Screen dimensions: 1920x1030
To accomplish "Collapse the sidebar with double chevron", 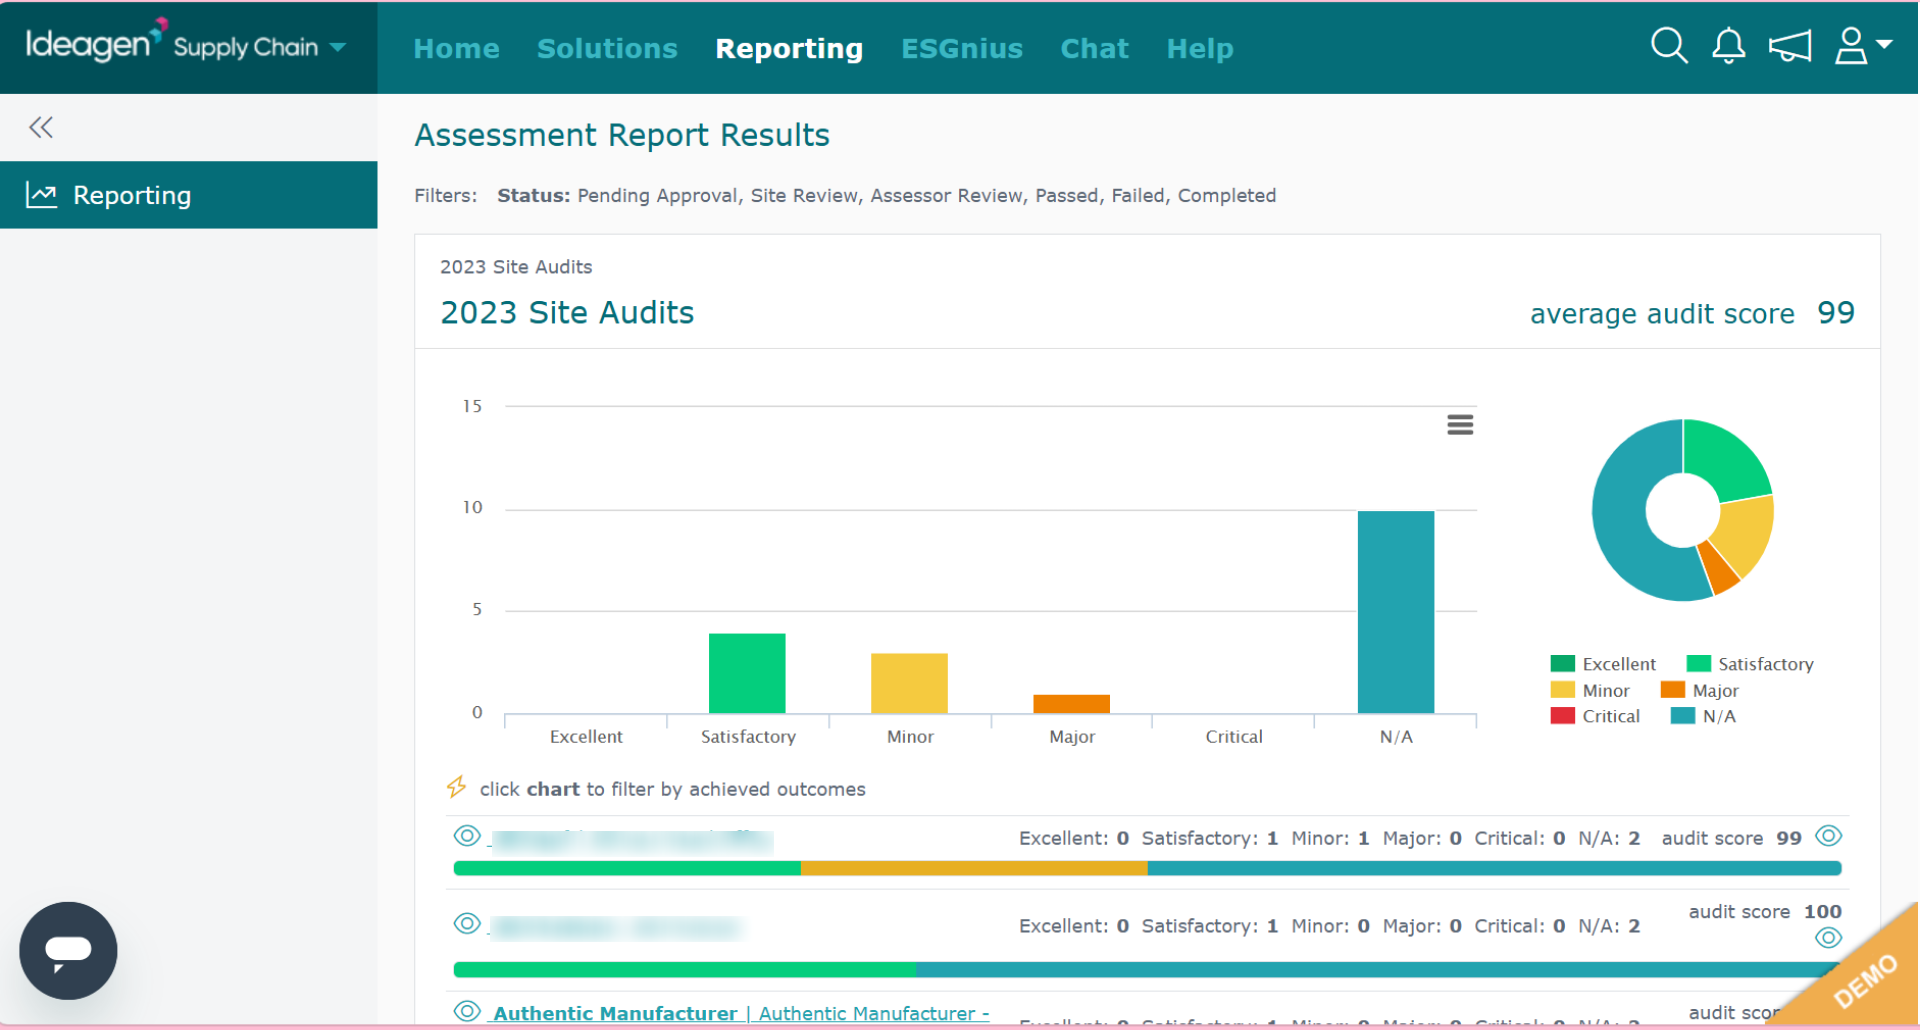I will 41,127.
